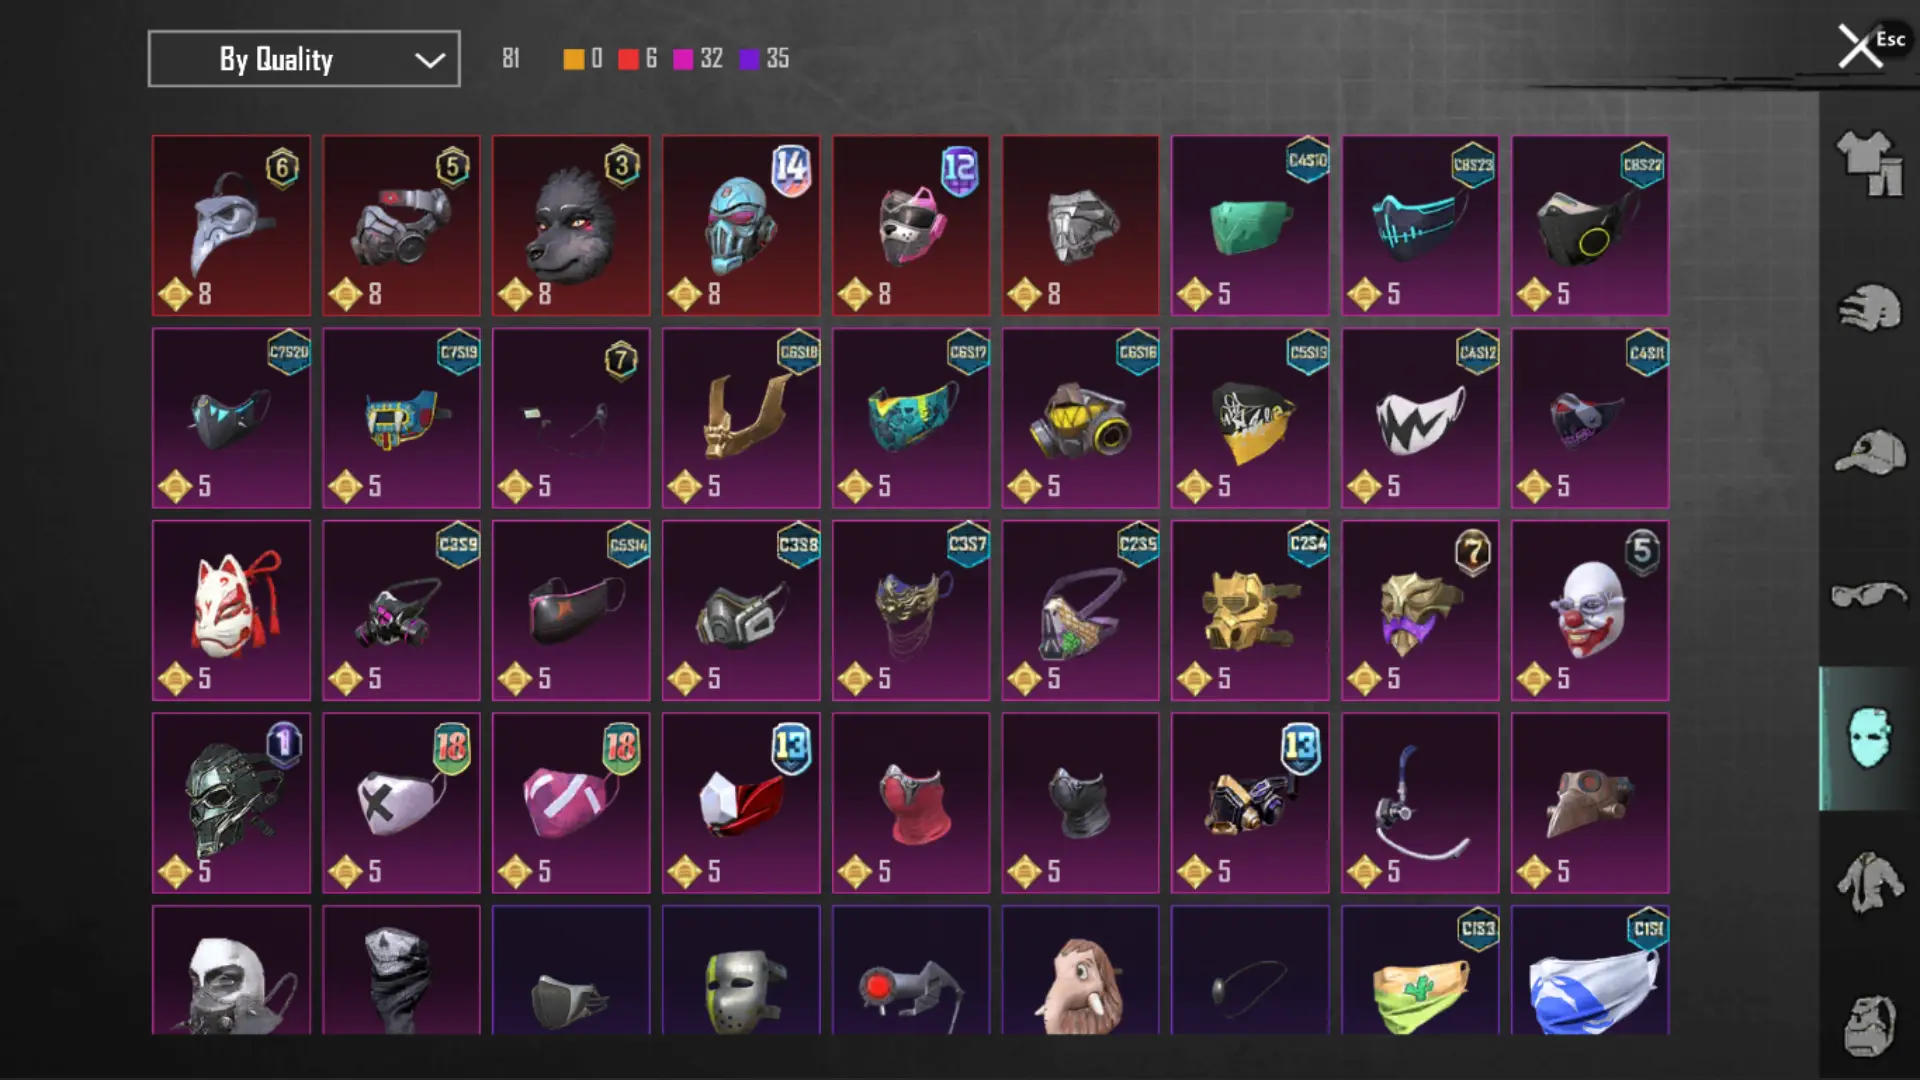Open the baseball cap category icon
This screenshot has height=1080, width=1920.
tap(1869, 453)
